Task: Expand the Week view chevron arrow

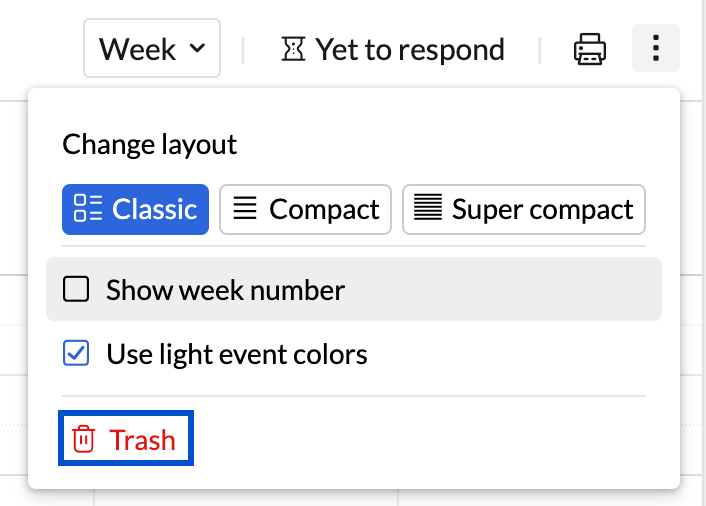Action: pyautogui.click(x=198, y=48)
